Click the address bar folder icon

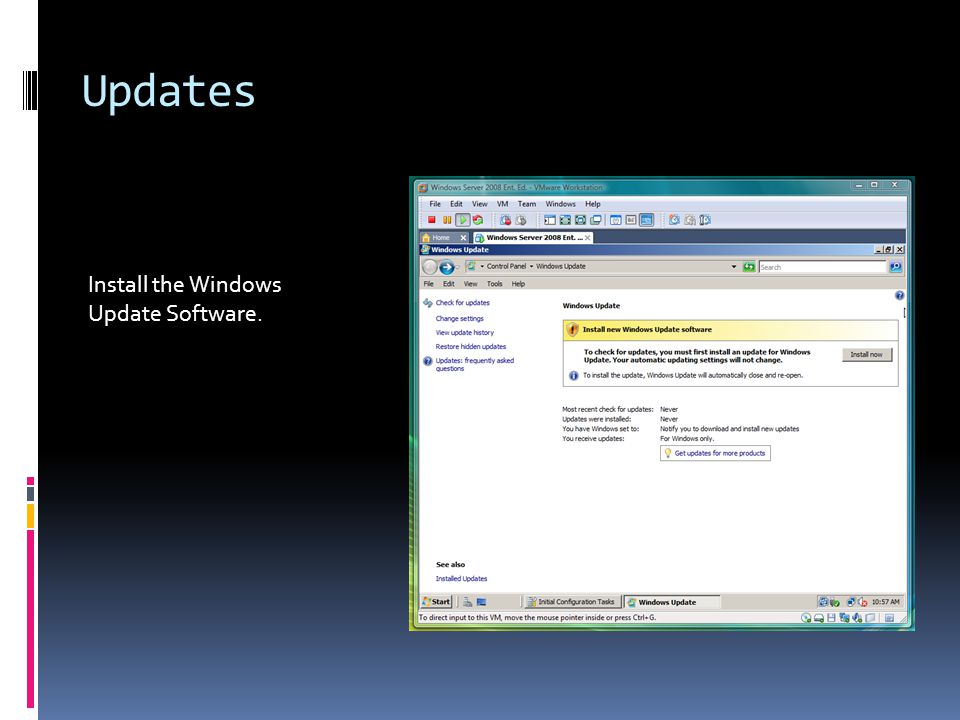pos(471,266)
